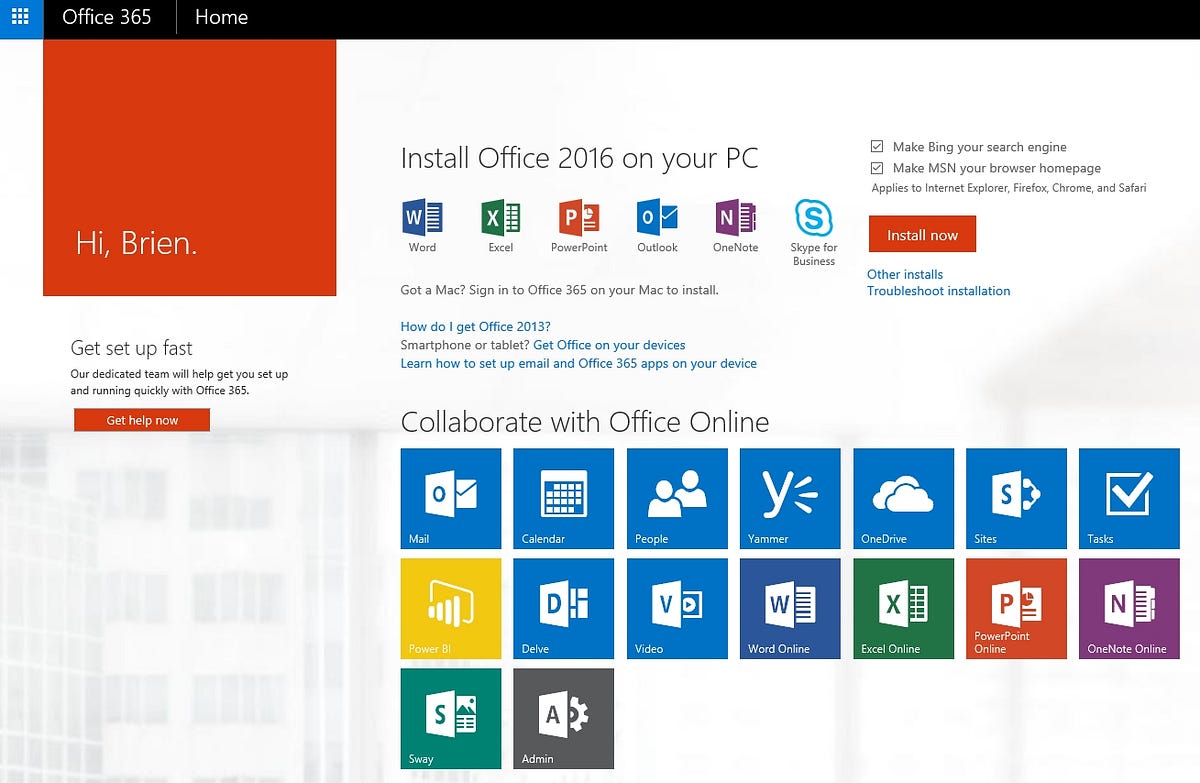
Task: Open the Troubleshoot installation link
Action: click(x=939, y=291)
